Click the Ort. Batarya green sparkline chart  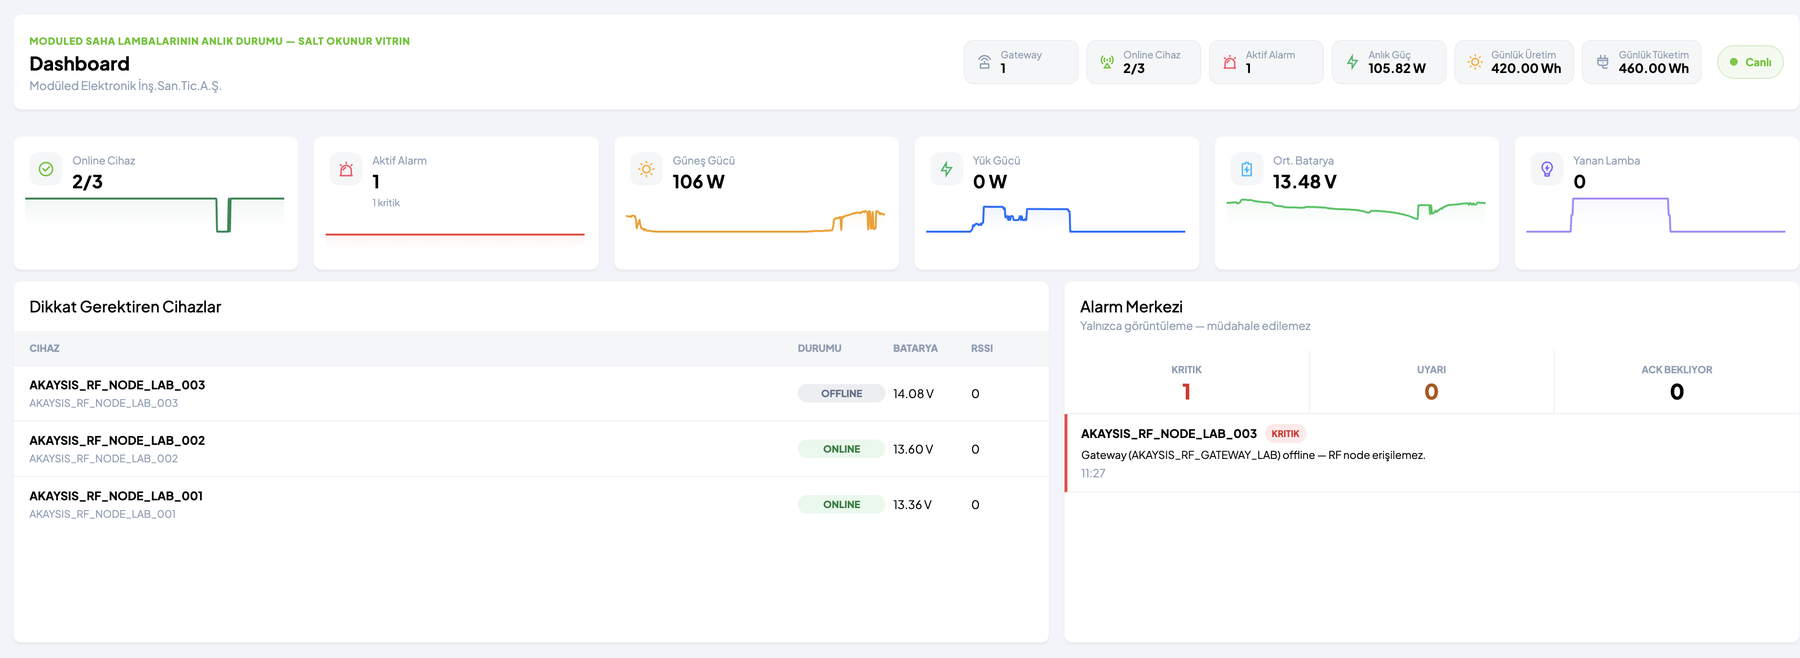pos(1356,209)
